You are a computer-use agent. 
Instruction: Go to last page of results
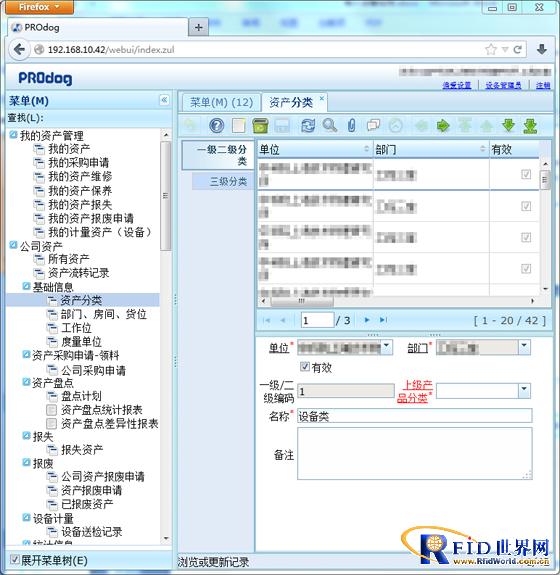[x=383, y=320]
